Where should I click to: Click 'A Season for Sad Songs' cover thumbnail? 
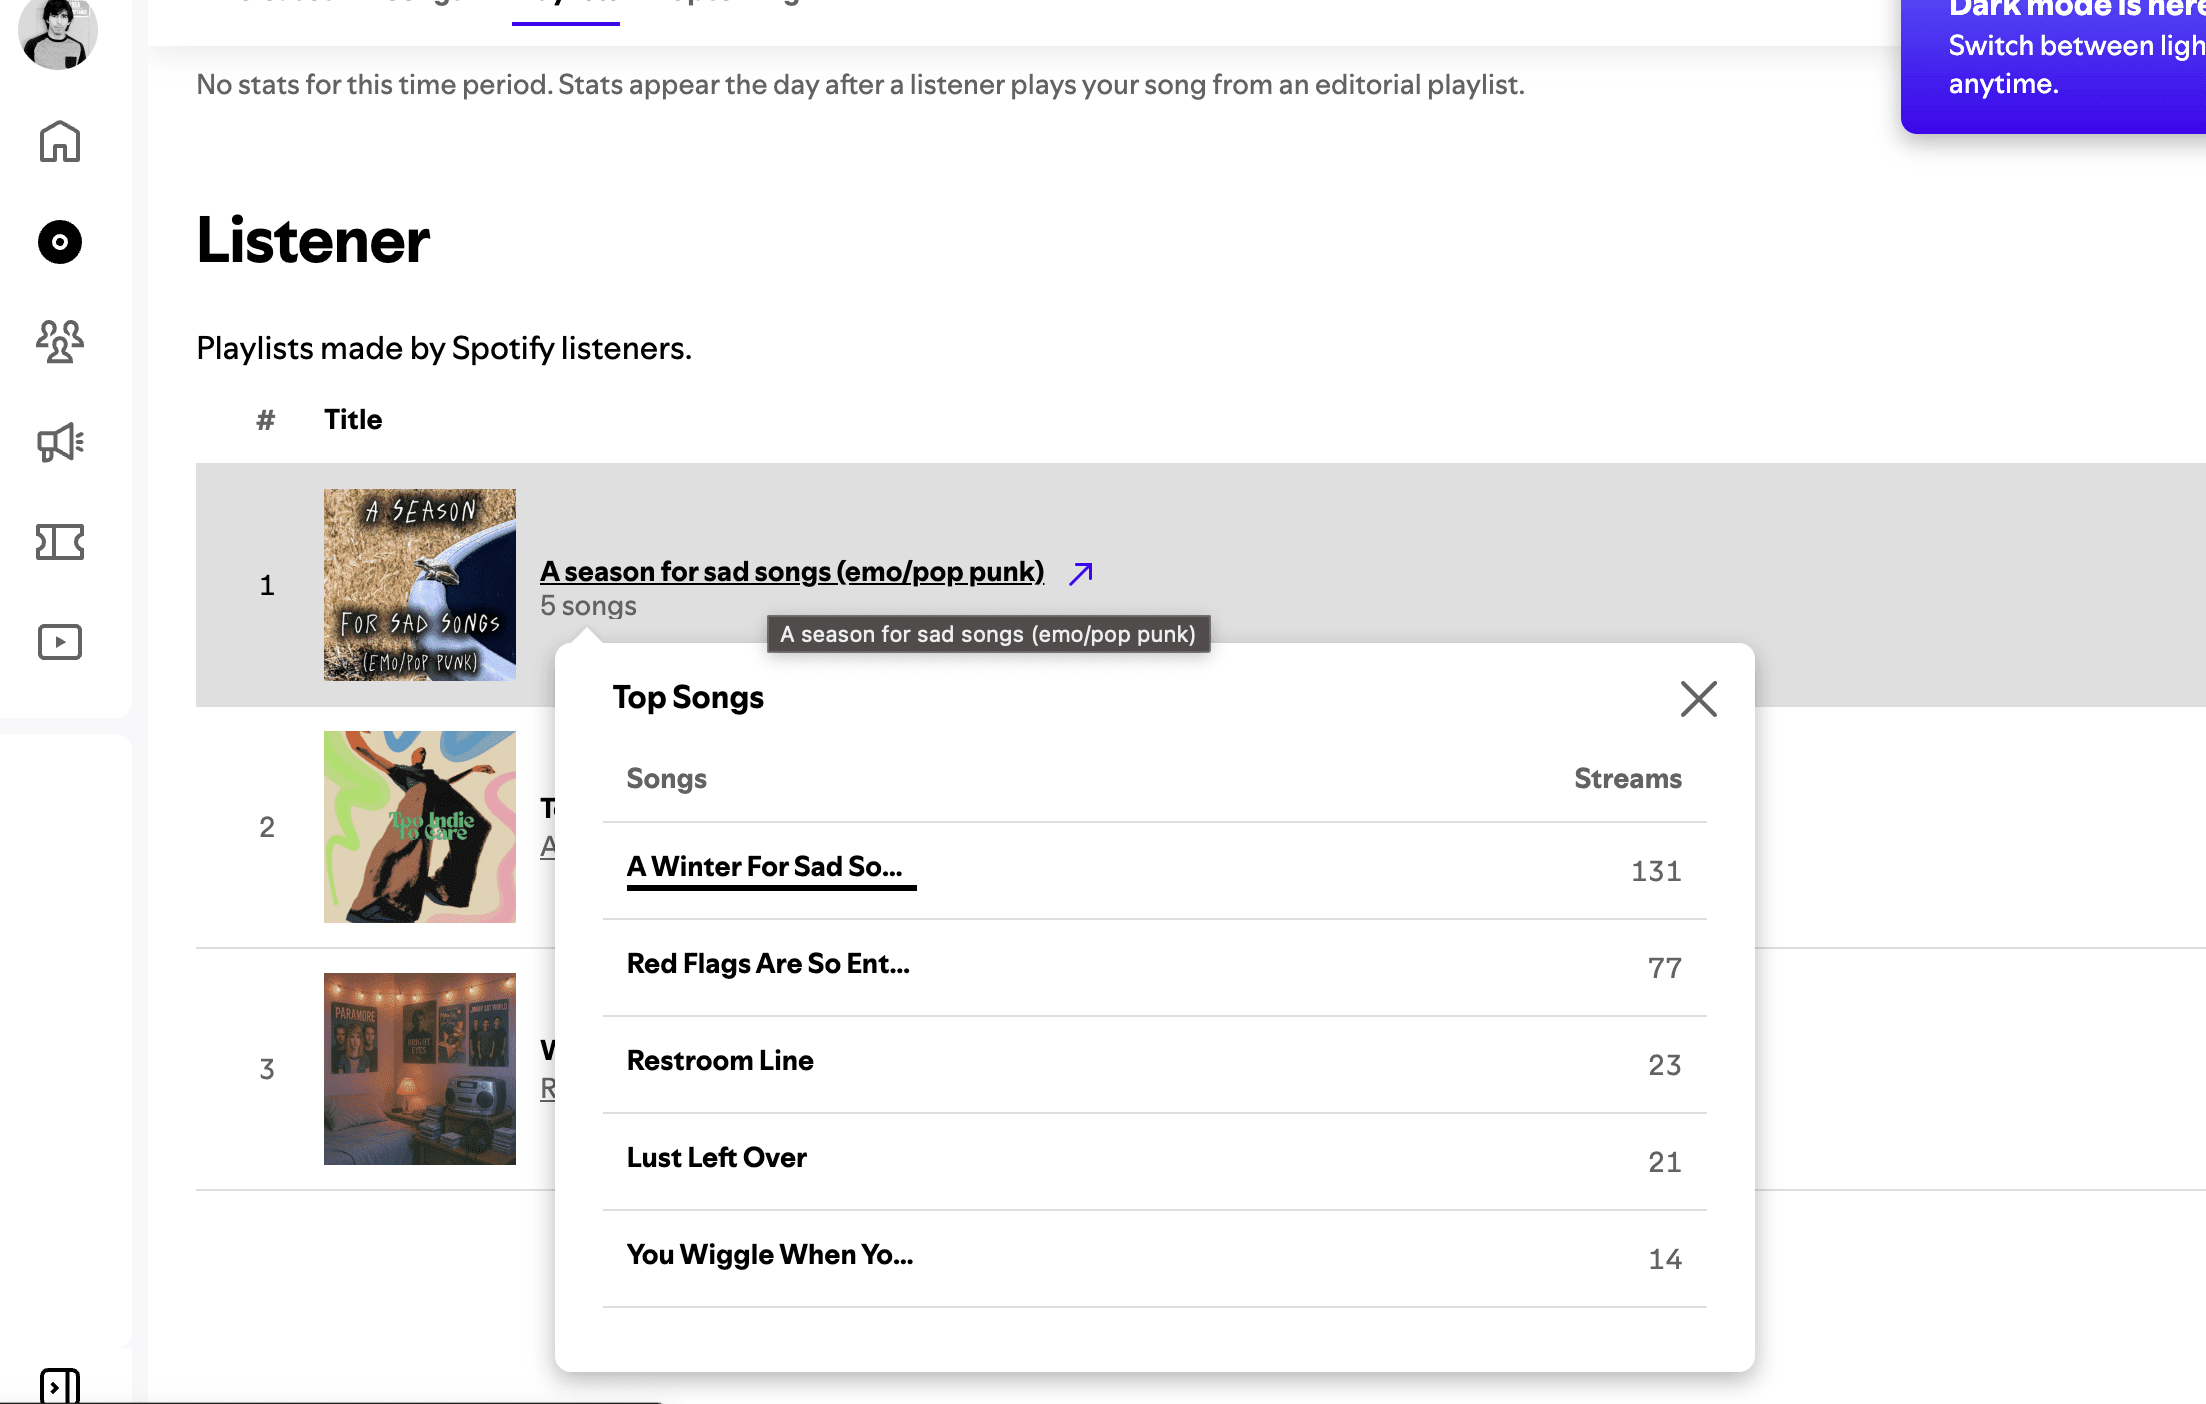click(x=420, y=585)
